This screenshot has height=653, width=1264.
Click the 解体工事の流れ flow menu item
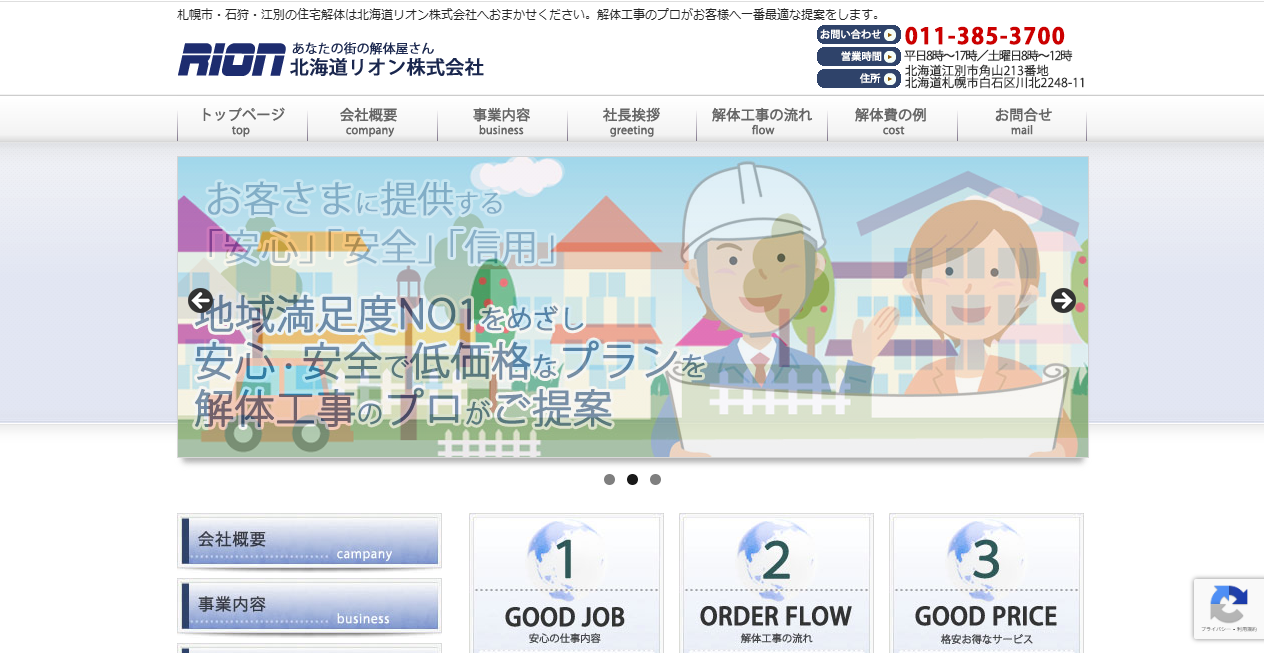pyautogui.click(x=761, y=122)
